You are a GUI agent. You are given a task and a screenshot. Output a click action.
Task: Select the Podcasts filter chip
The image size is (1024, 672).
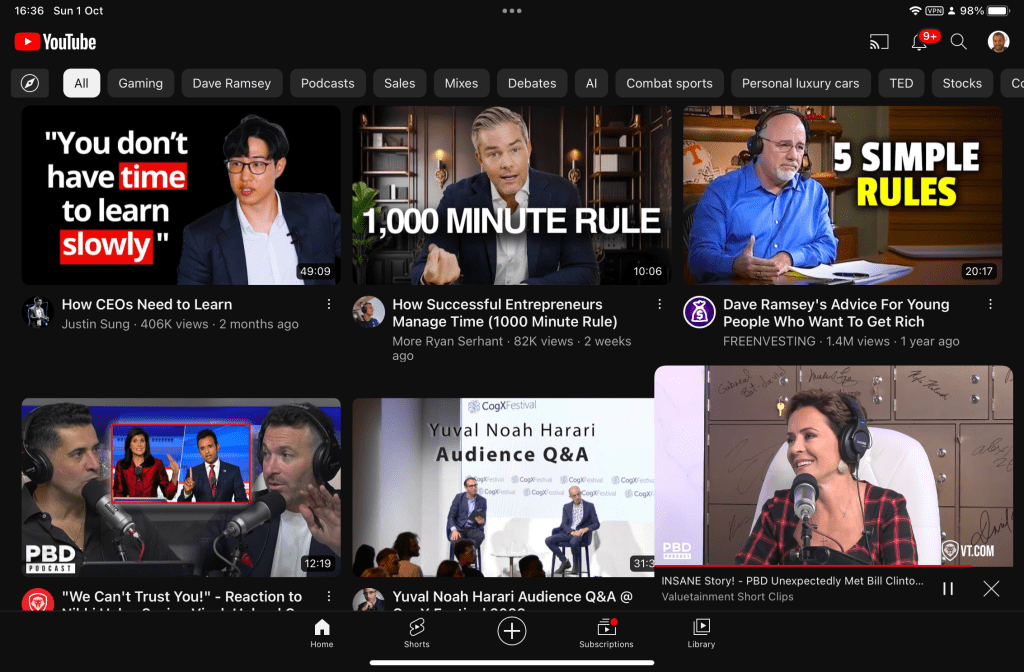pyautogui.click(x=328, y=84)
